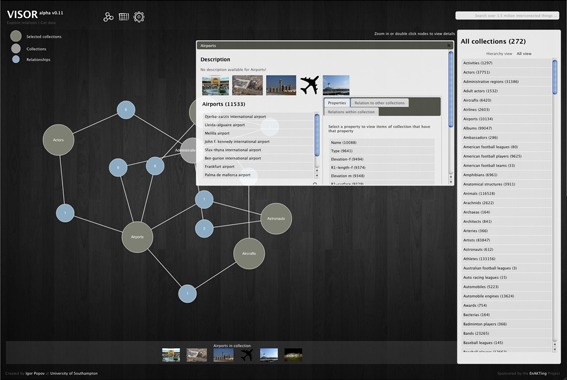Image resolution: width=567 pixels, height=380 pixels.
Task: Open Relation to other collections tab
Action: click(x=379, y=103)
